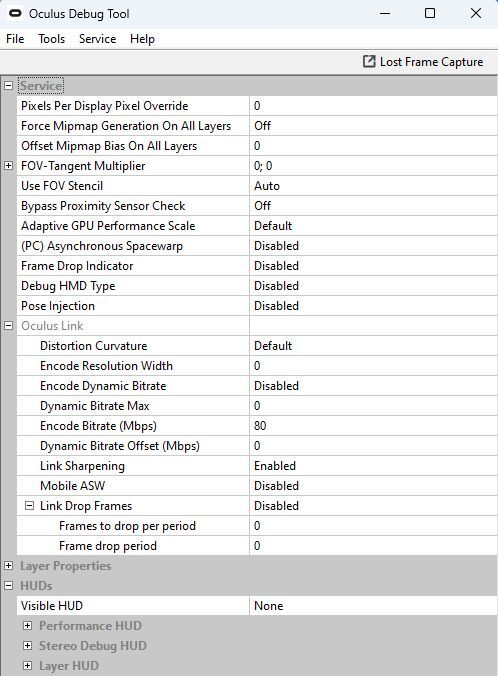The image size is (498, 676).
Task: Open the Tools menu
Action: pyautogui.click(x=51, y=39)
